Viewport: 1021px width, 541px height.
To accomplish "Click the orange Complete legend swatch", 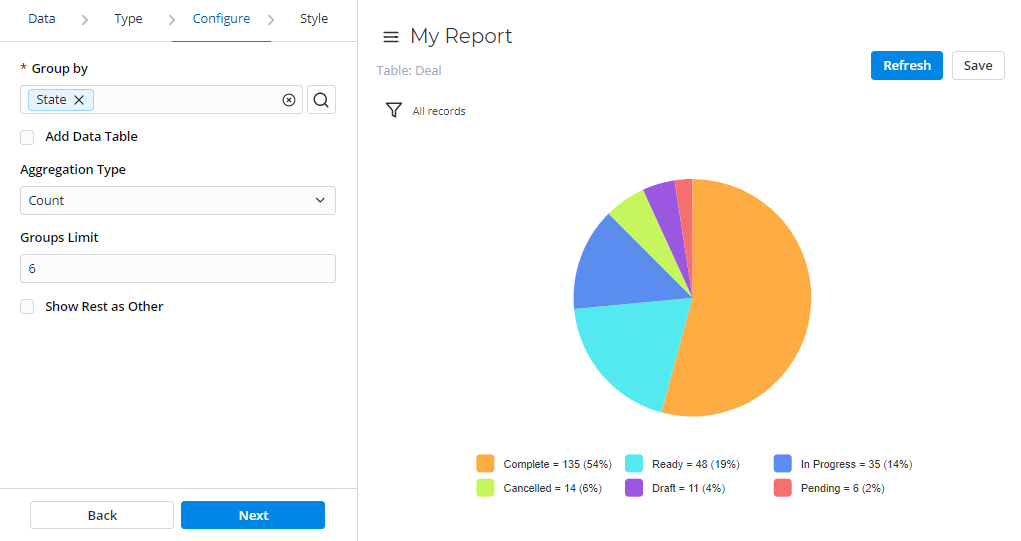I will [x=486, y=464].
